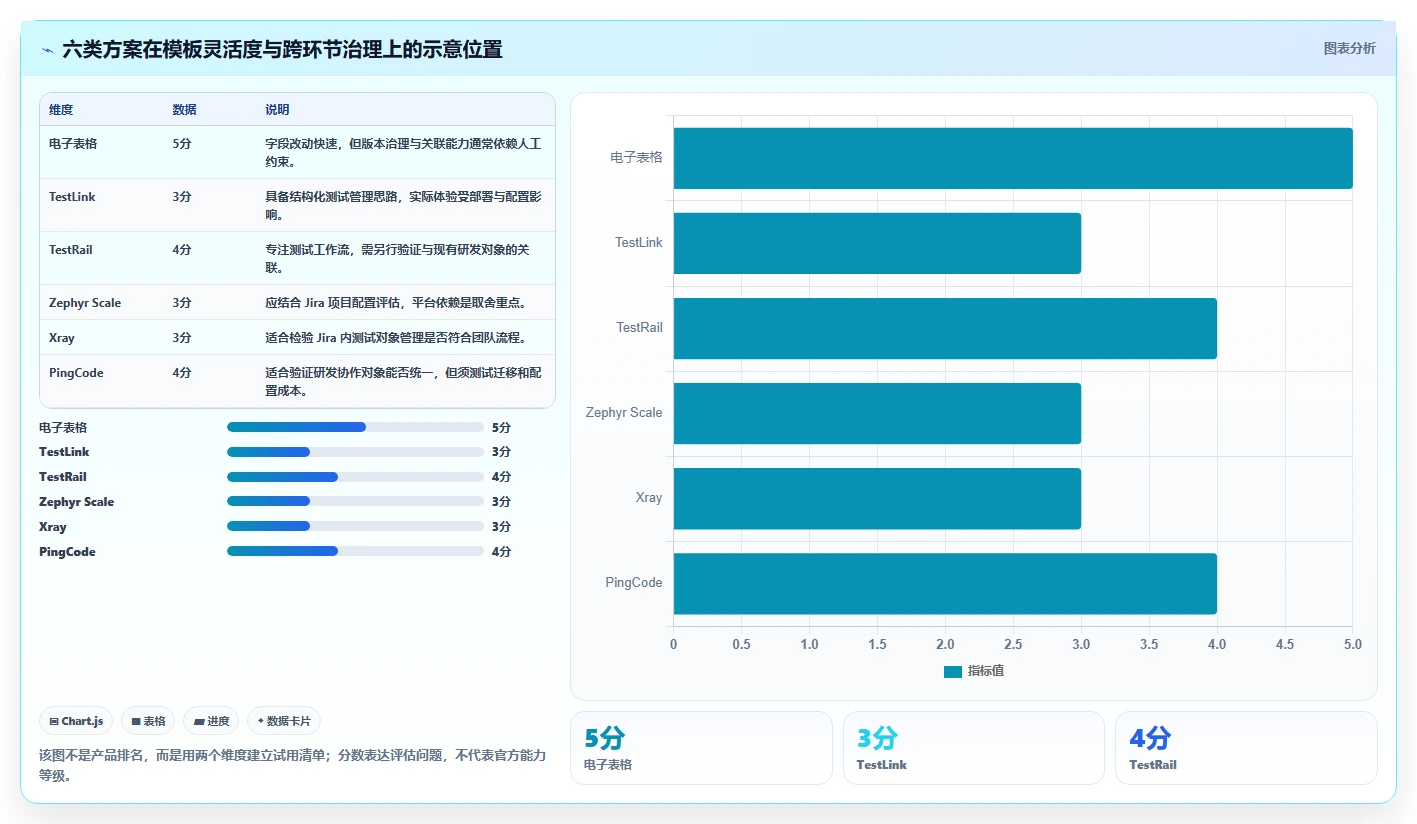This screenshot has width=1417, height=824.
Task: Click the Xray bar in the chart
Action: pos(877,498)
